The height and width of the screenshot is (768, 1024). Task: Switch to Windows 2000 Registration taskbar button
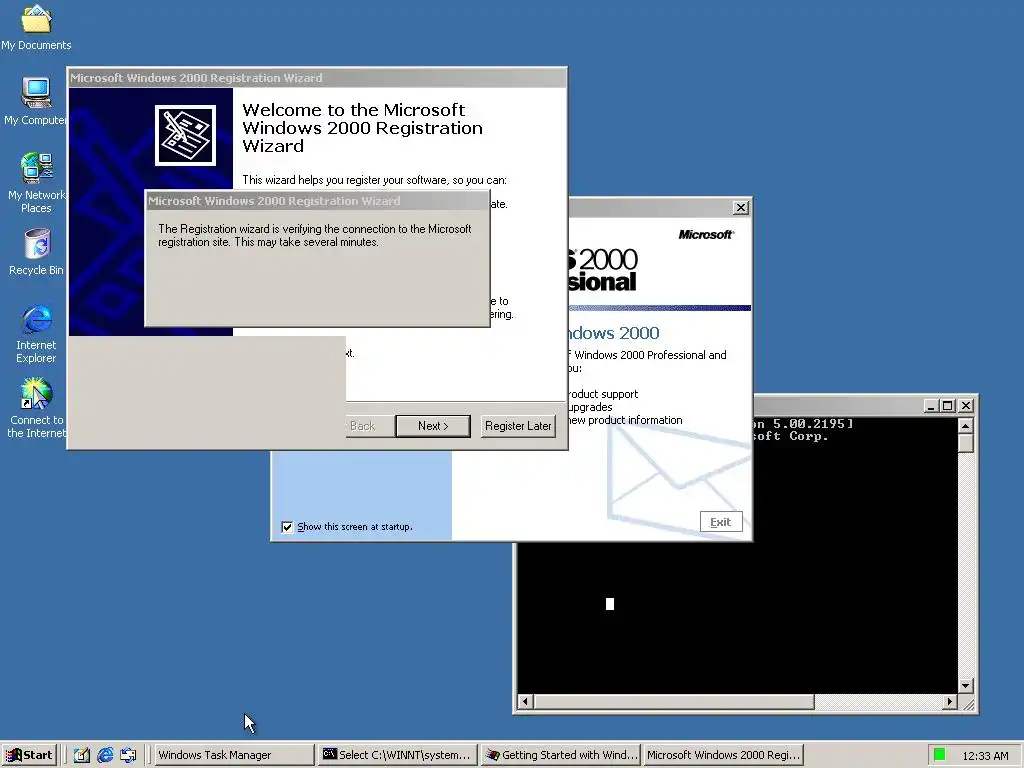click(723, 755)
